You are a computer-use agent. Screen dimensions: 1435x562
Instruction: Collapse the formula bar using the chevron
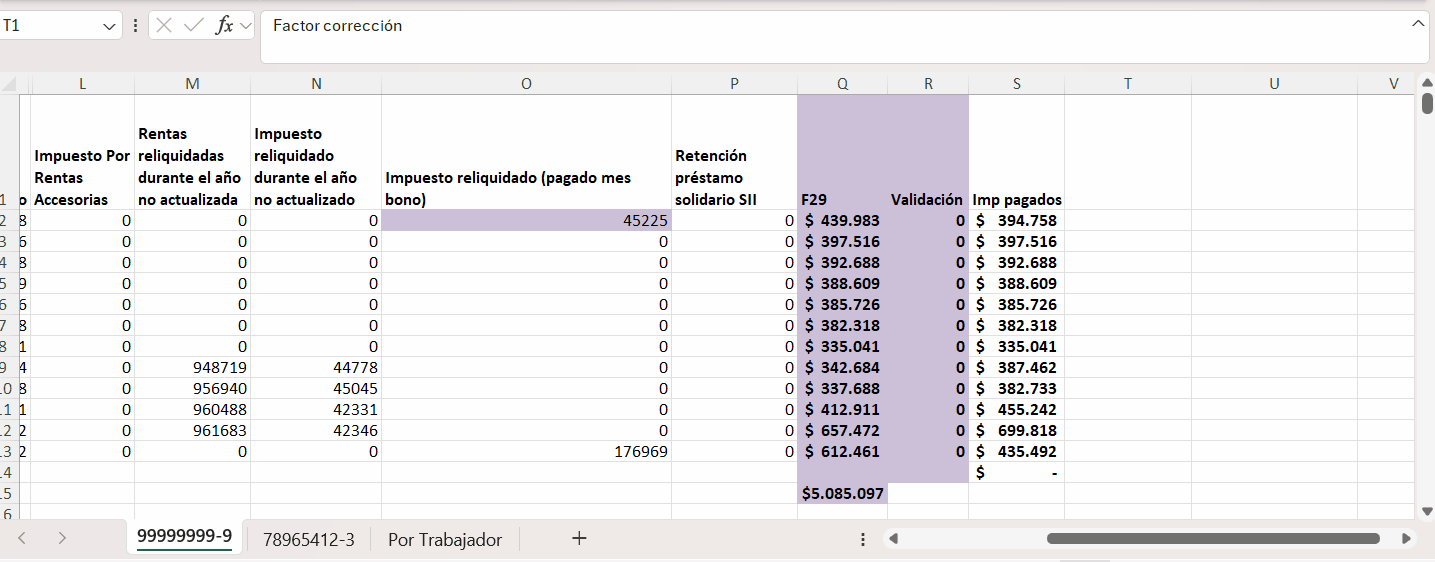pyautogui.click(x=1418, y=23)
